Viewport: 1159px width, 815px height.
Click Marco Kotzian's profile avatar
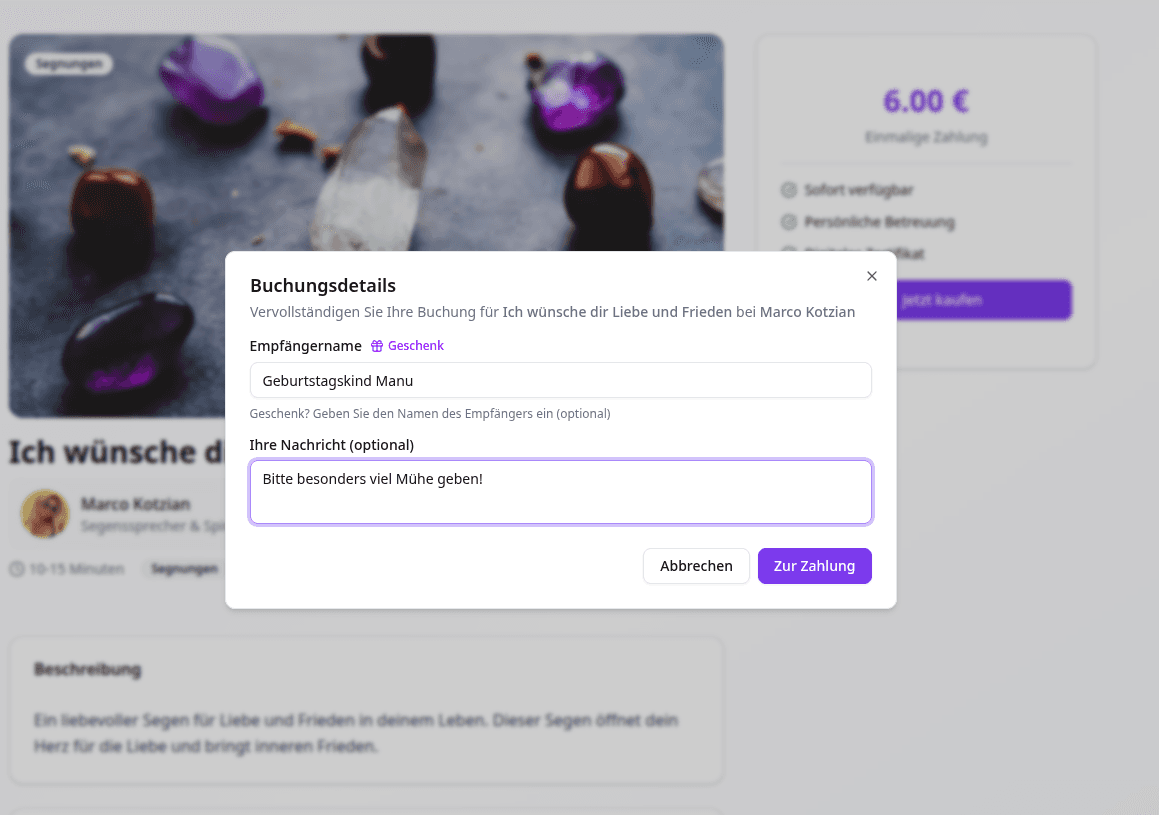coord(45,513)
